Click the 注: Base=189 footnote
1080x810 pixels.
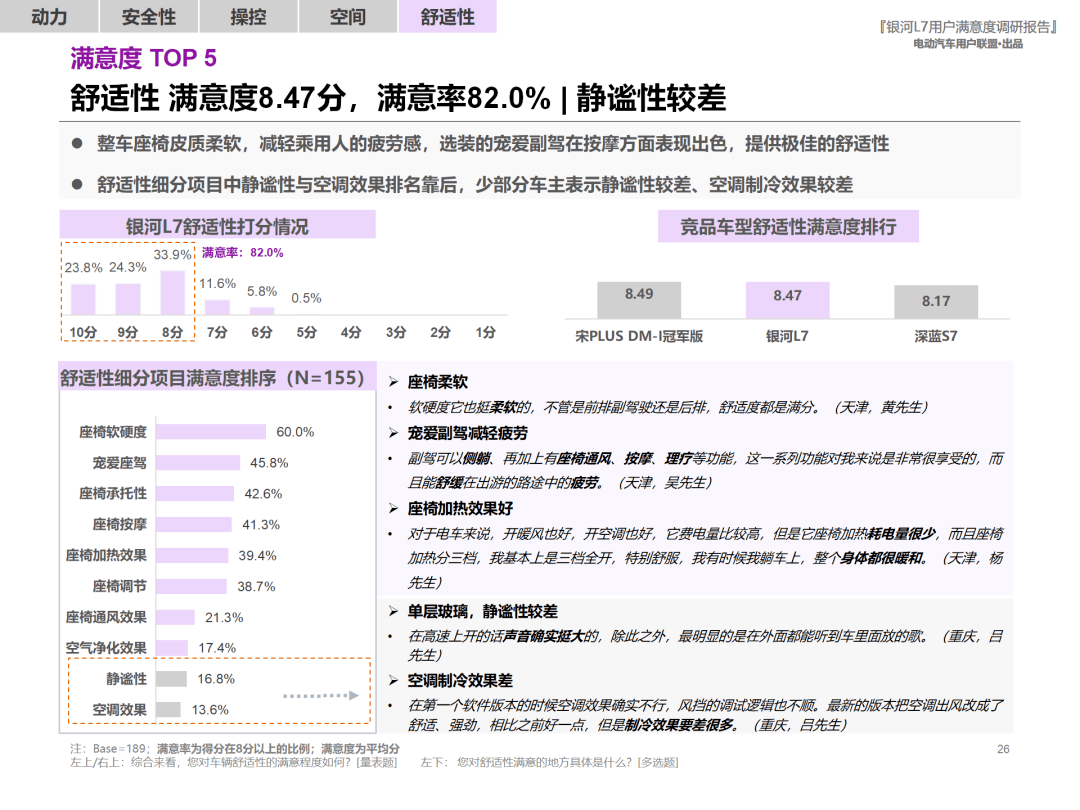(x=235, y=748)
